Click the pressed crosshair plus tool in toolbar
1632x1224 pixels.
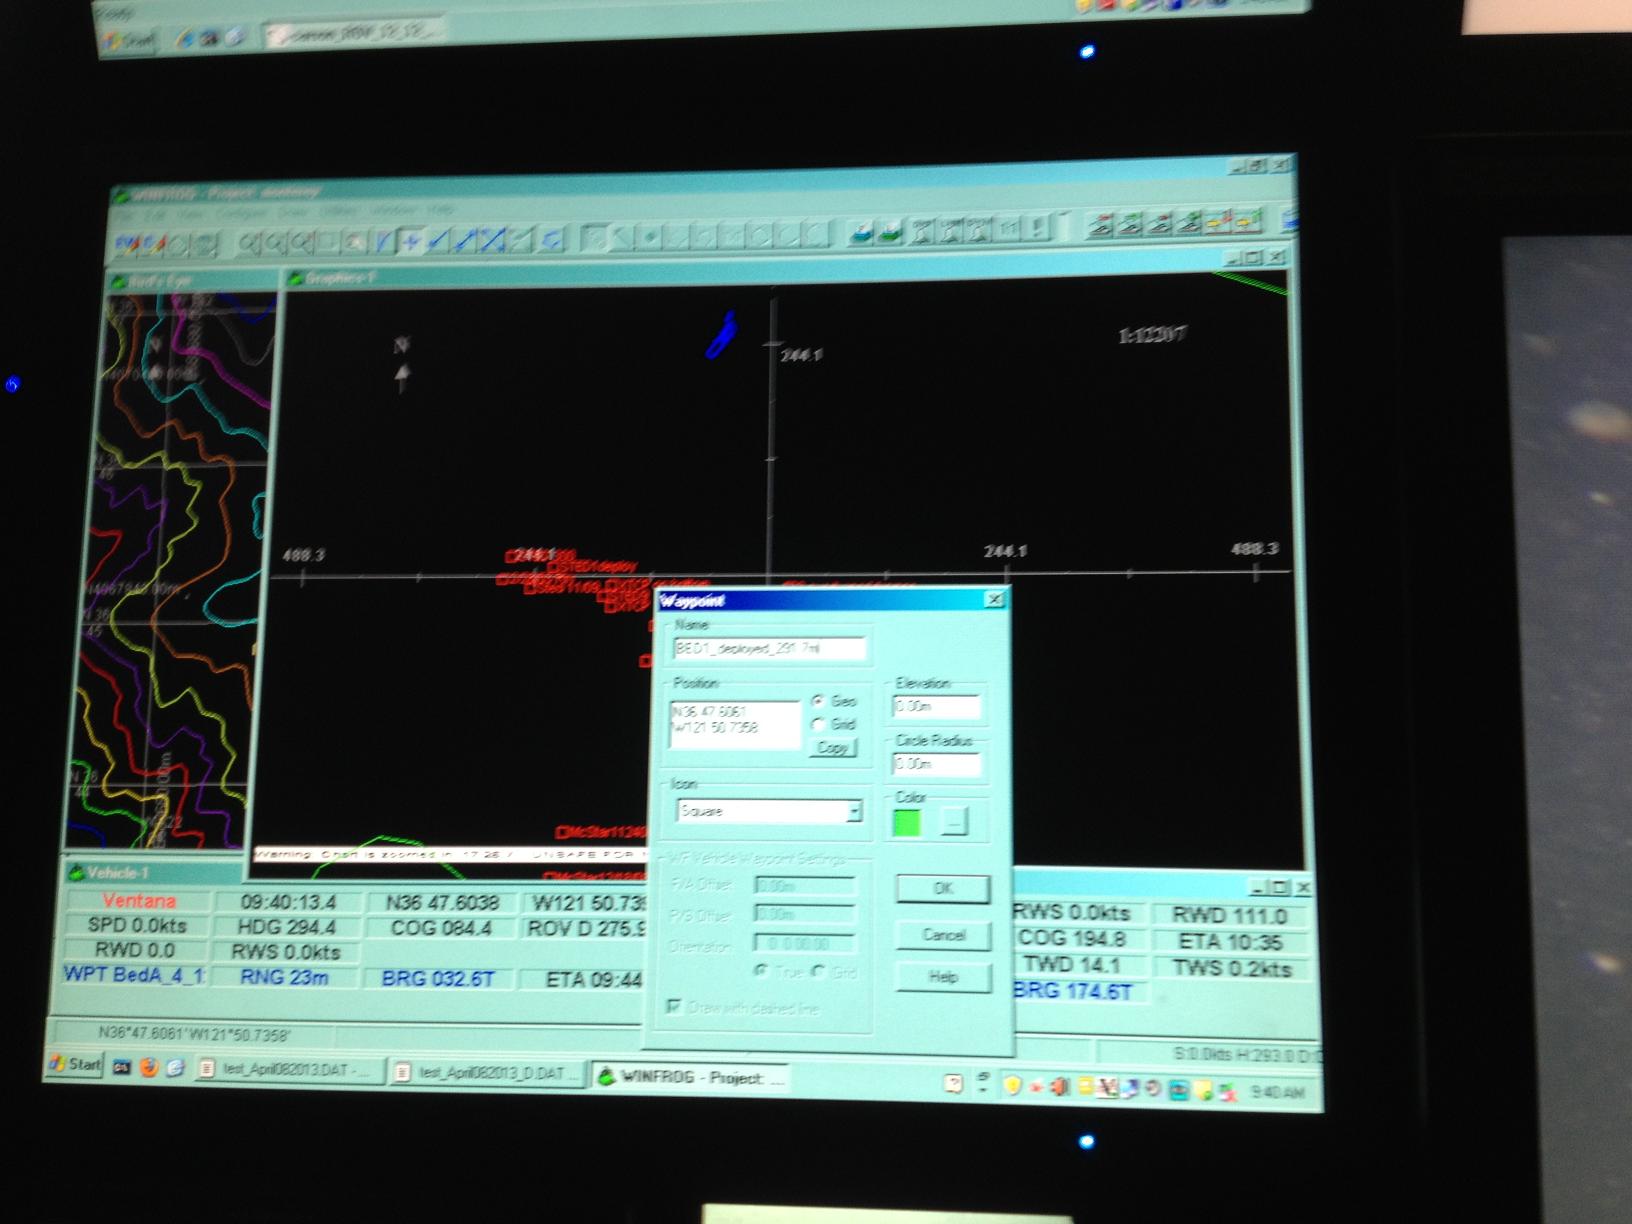click(x=411, y=241)
